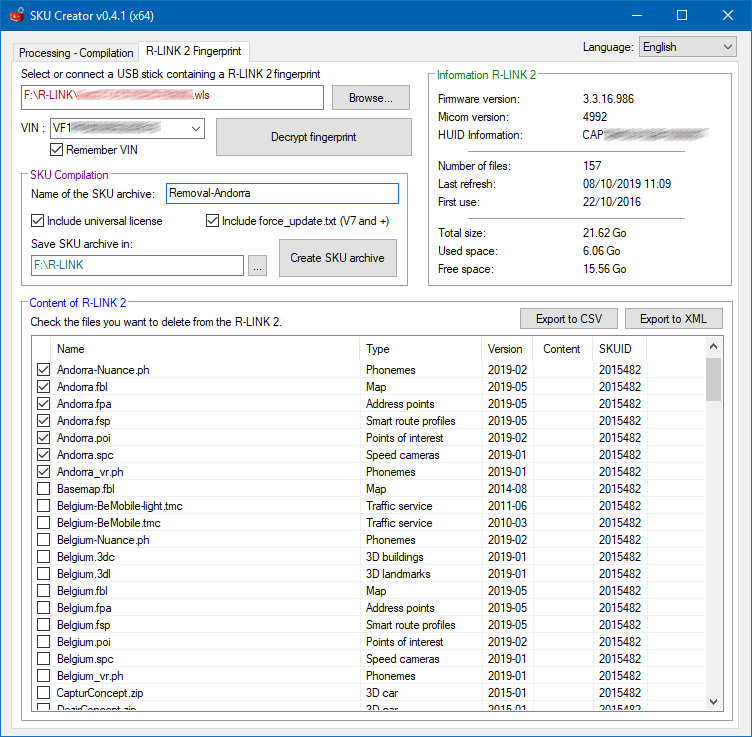Uncheck the Andorra.fsp checkbox

point(43,421)
